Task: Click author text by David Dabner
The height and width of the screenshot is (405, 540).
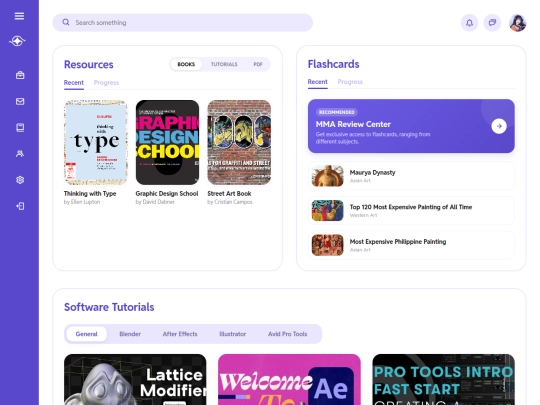Action: click(x=155, y=202)
